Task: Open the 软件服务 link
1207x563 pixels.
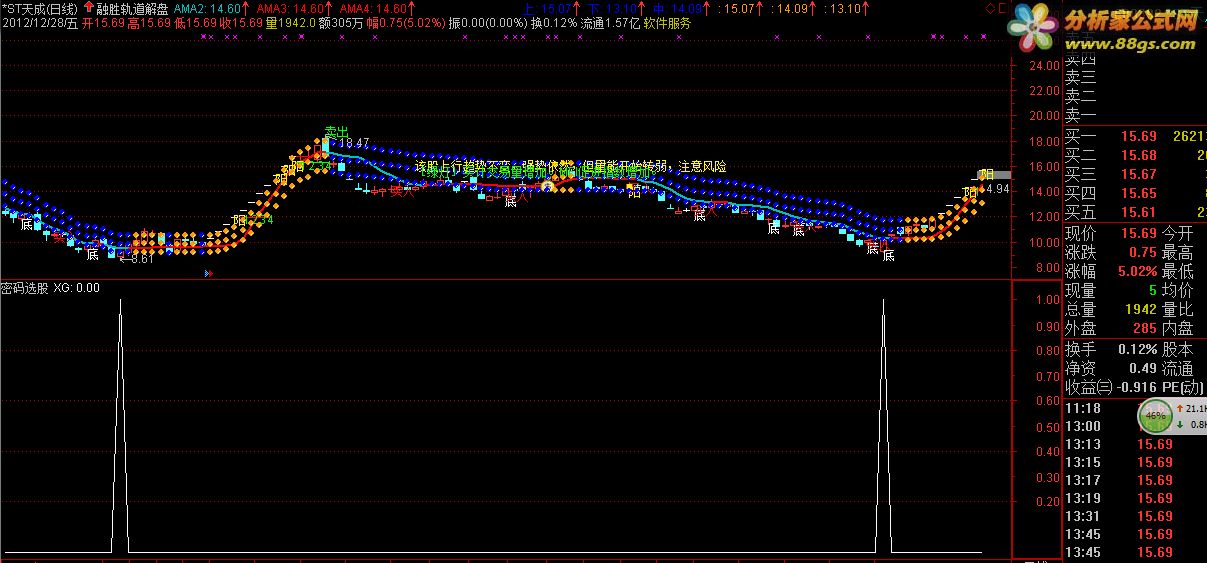Action: [667, 22]
